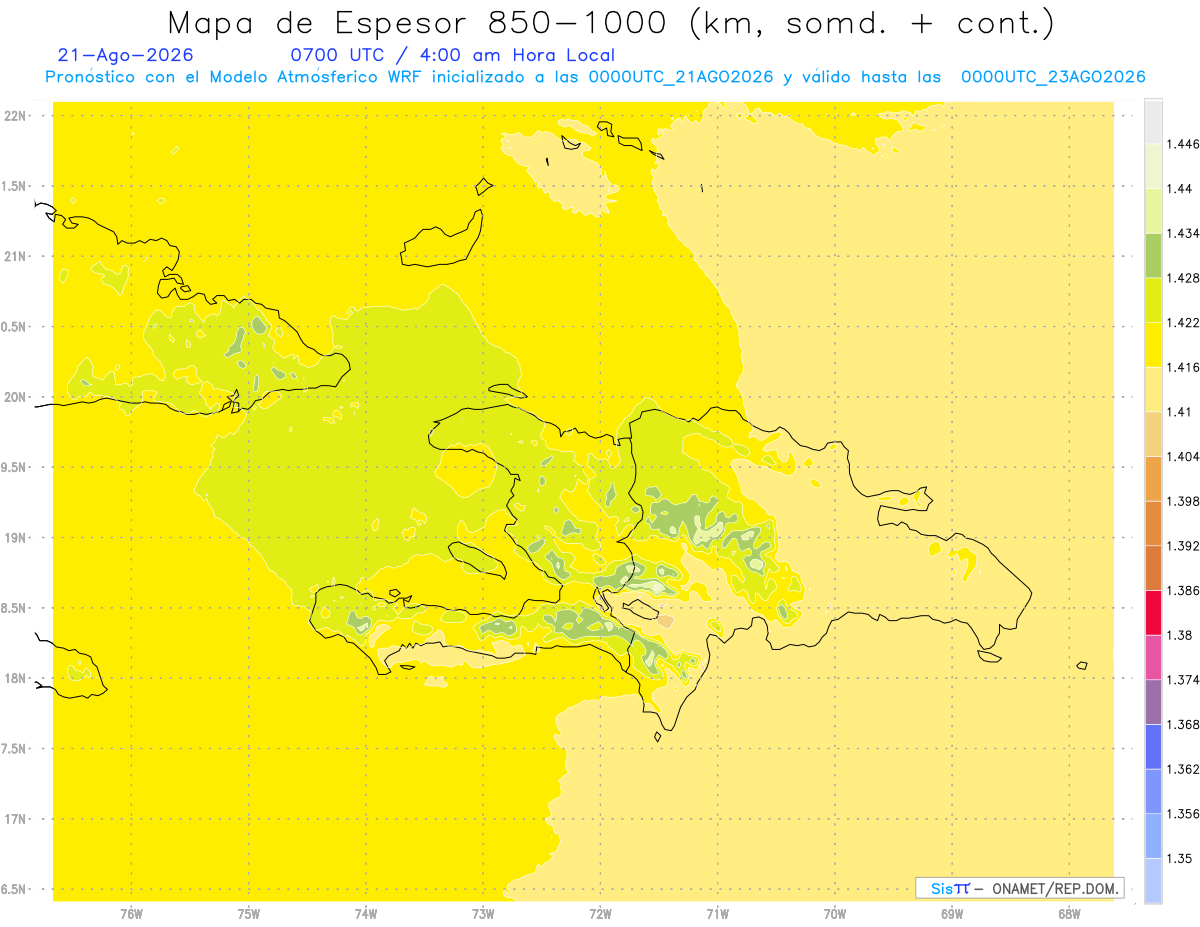The width and height of the screenshot is (1200, 927).
Task: Click the color bar value "1.392"
Action: [1183, 546]
